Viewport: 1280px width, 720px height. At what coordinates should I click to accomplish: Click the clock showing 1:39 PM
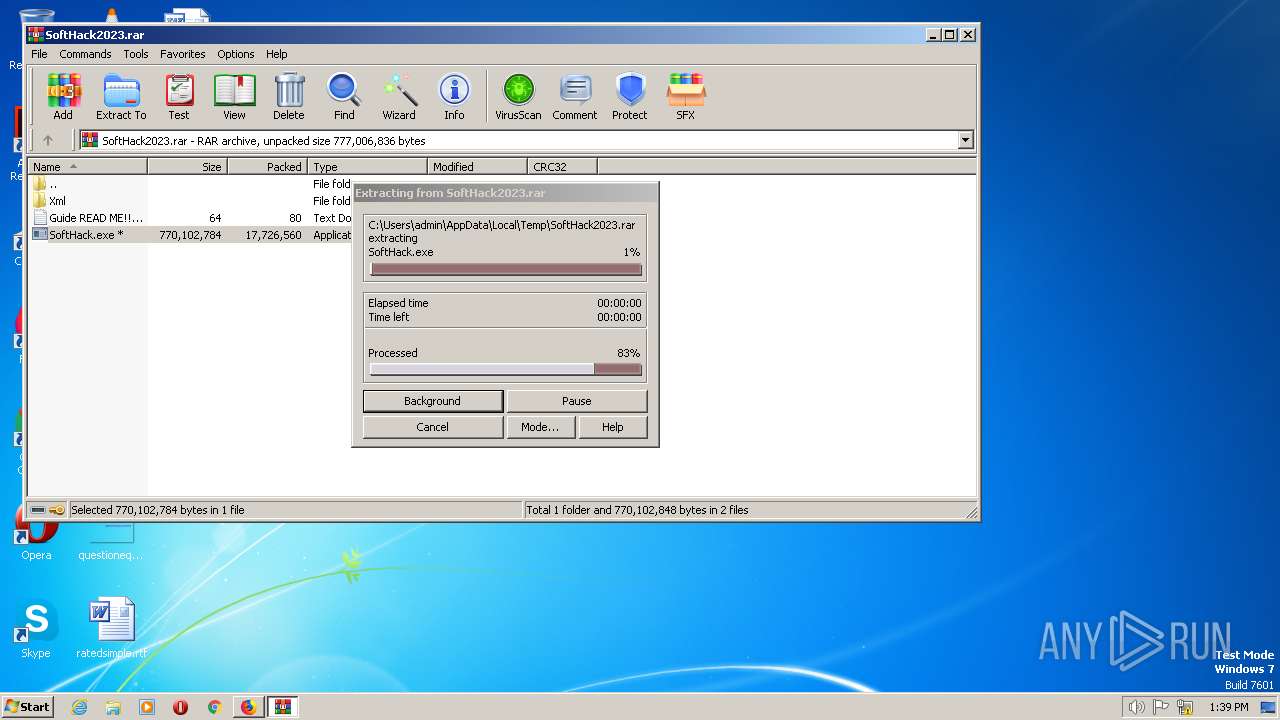coord(1228,707)
